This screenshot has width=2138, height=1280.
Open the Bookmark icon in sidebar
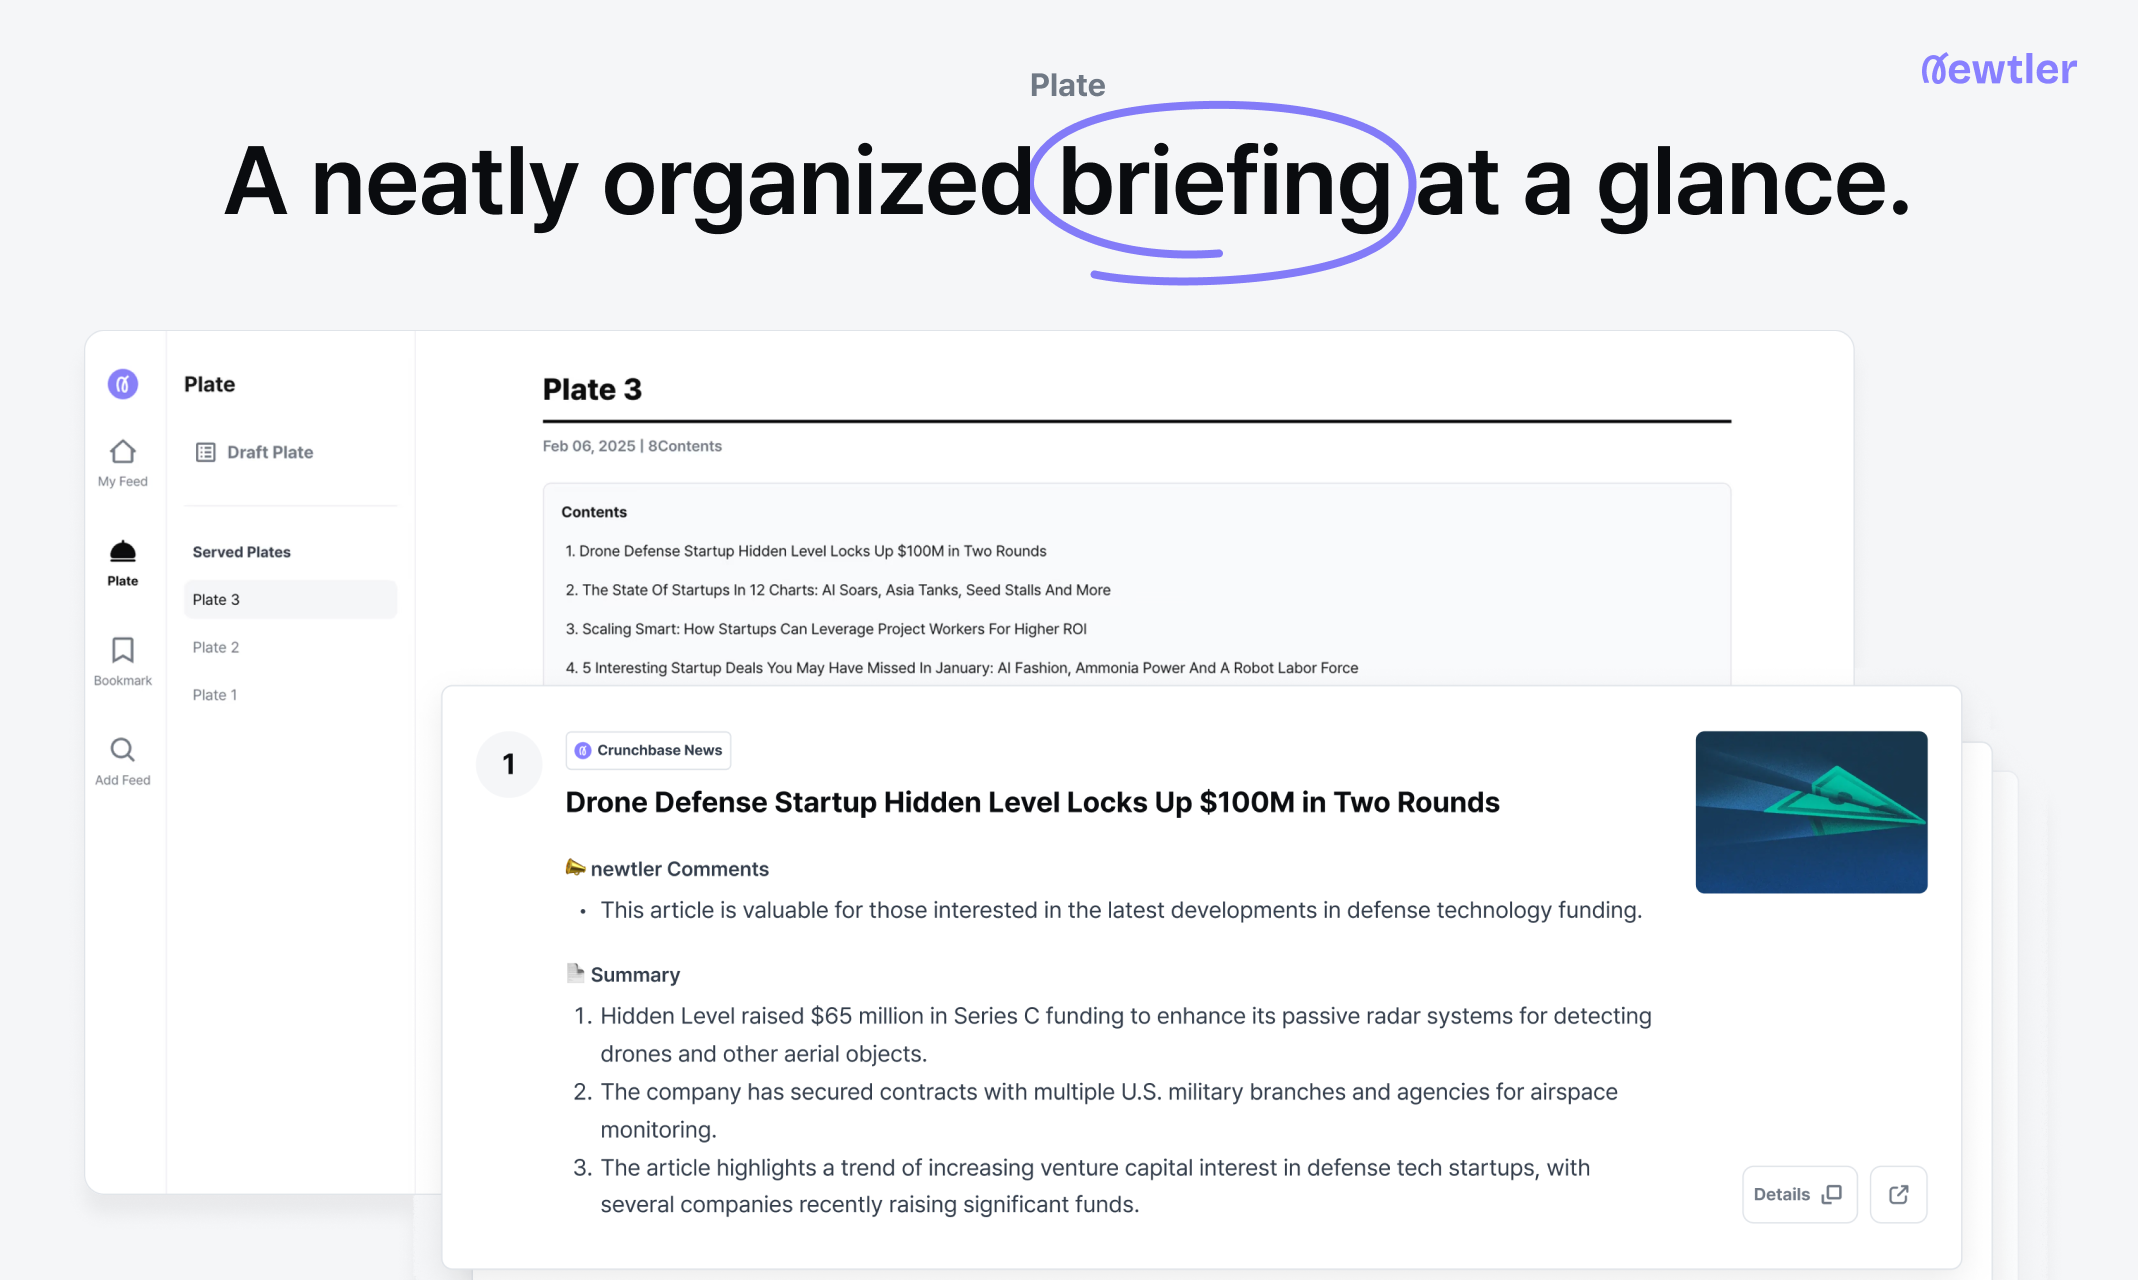pyautogui.click(x=122, y=651)
